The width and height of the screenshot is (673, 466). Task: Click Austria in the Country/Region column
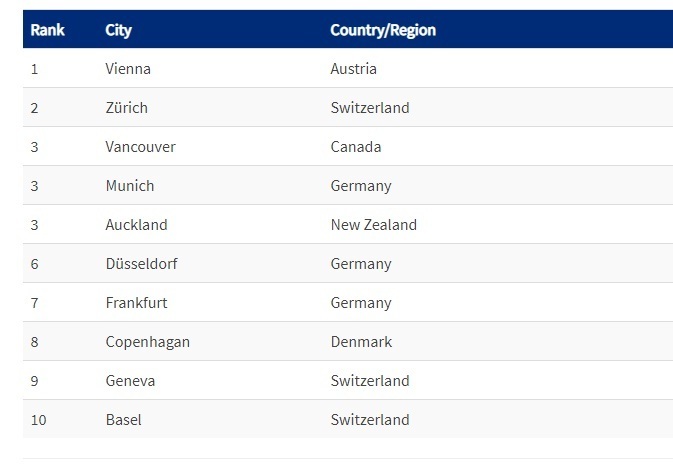[x=354, y=69]
